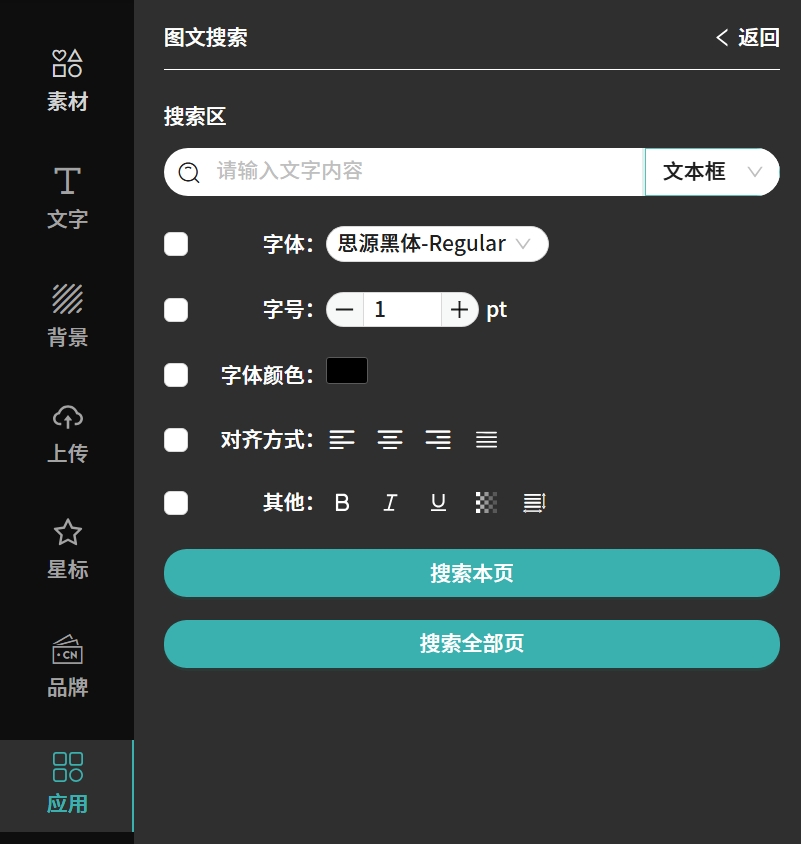Select the justify align icon
The height and width of the screenshot is (844, 801).
[x=486, y=440]
